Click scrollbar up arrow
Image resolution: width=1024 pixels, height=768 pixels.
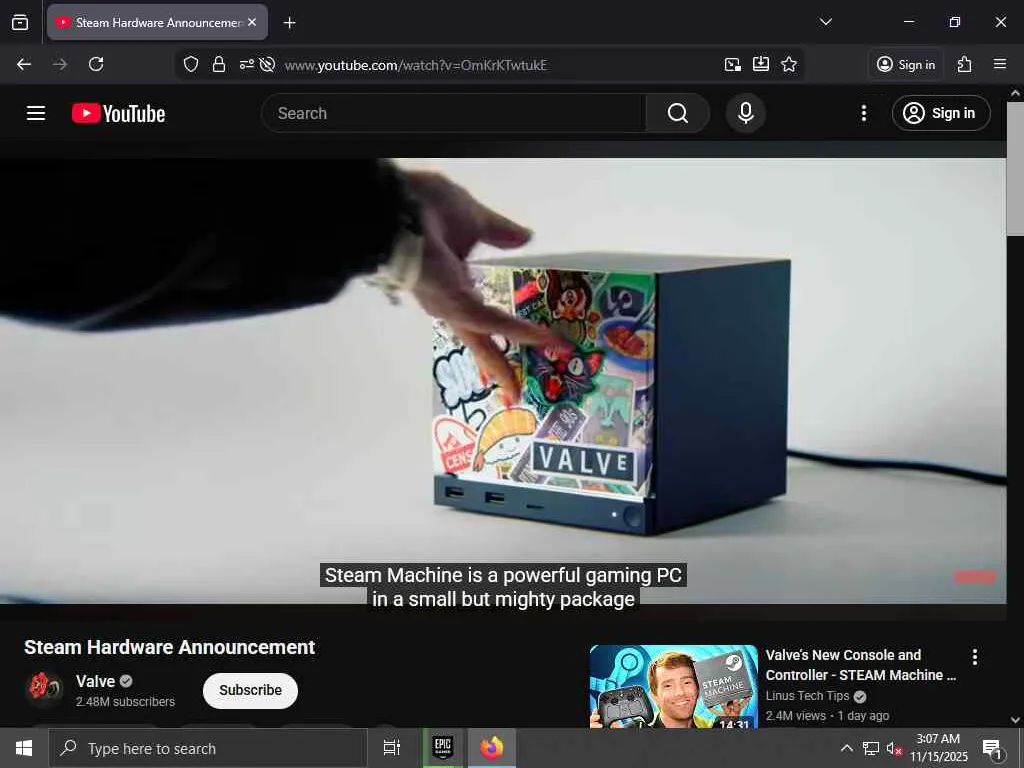pos(1015,93)
